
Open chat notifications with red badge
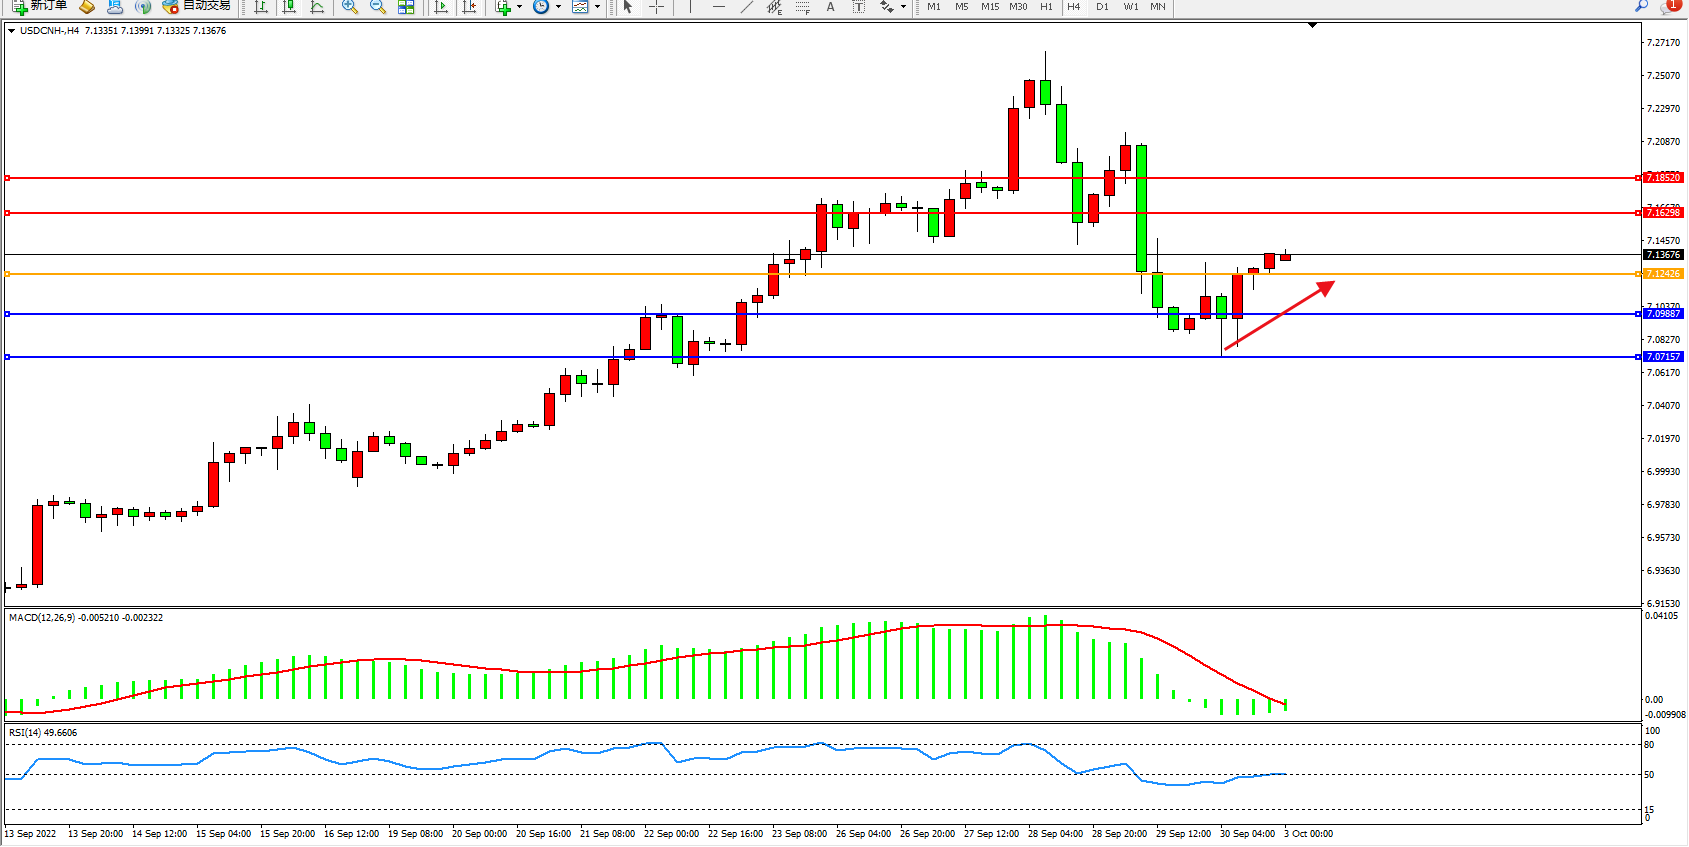coord(1668,6)
